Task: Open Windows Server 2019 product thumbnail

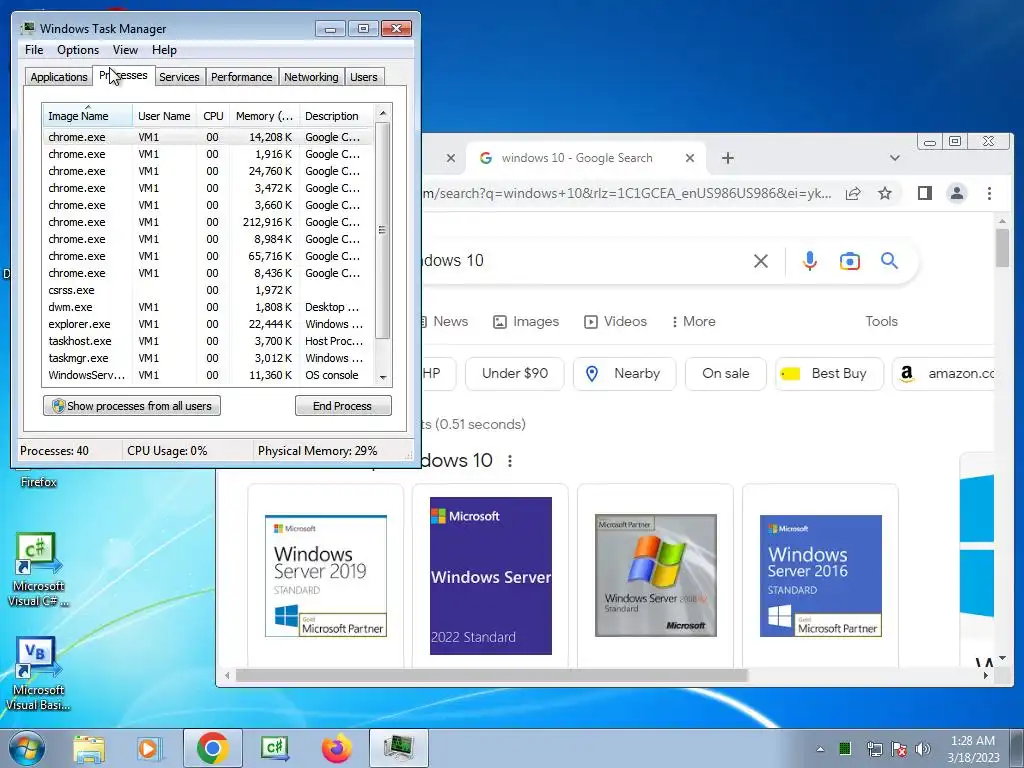Action: (x=325, y=575)
